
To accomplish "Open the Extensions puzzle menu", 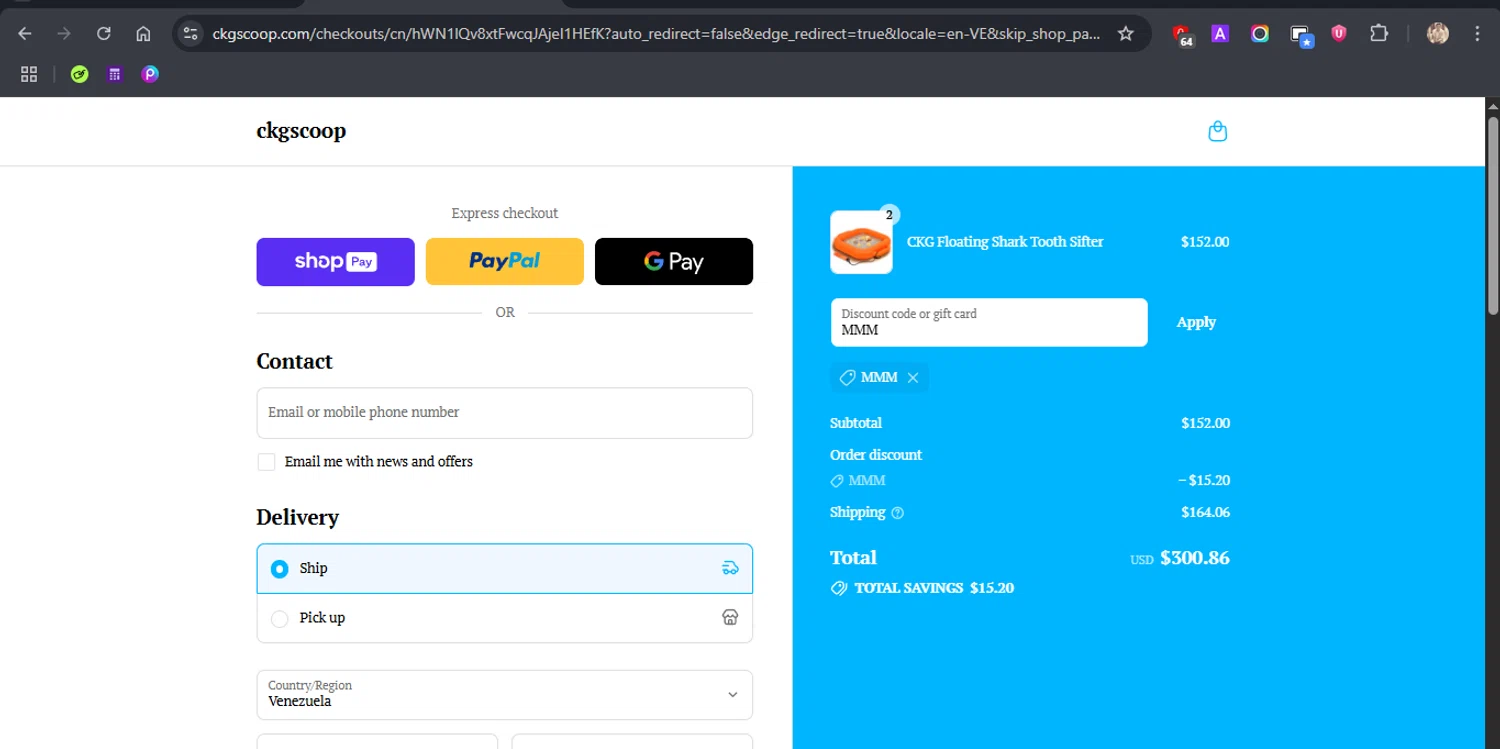I will pyautogui.click(x=1379, y=34).
